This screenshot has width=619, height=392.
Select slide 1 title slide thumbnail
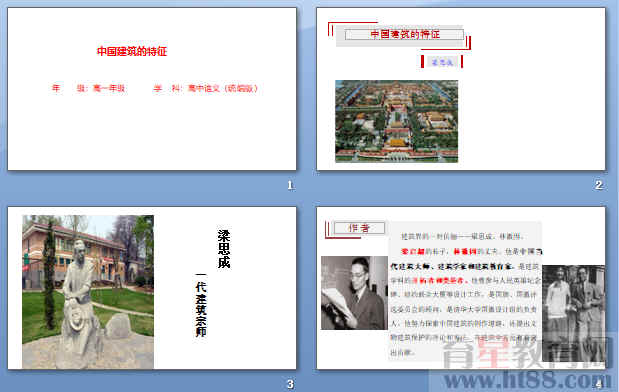click(152, 89)
